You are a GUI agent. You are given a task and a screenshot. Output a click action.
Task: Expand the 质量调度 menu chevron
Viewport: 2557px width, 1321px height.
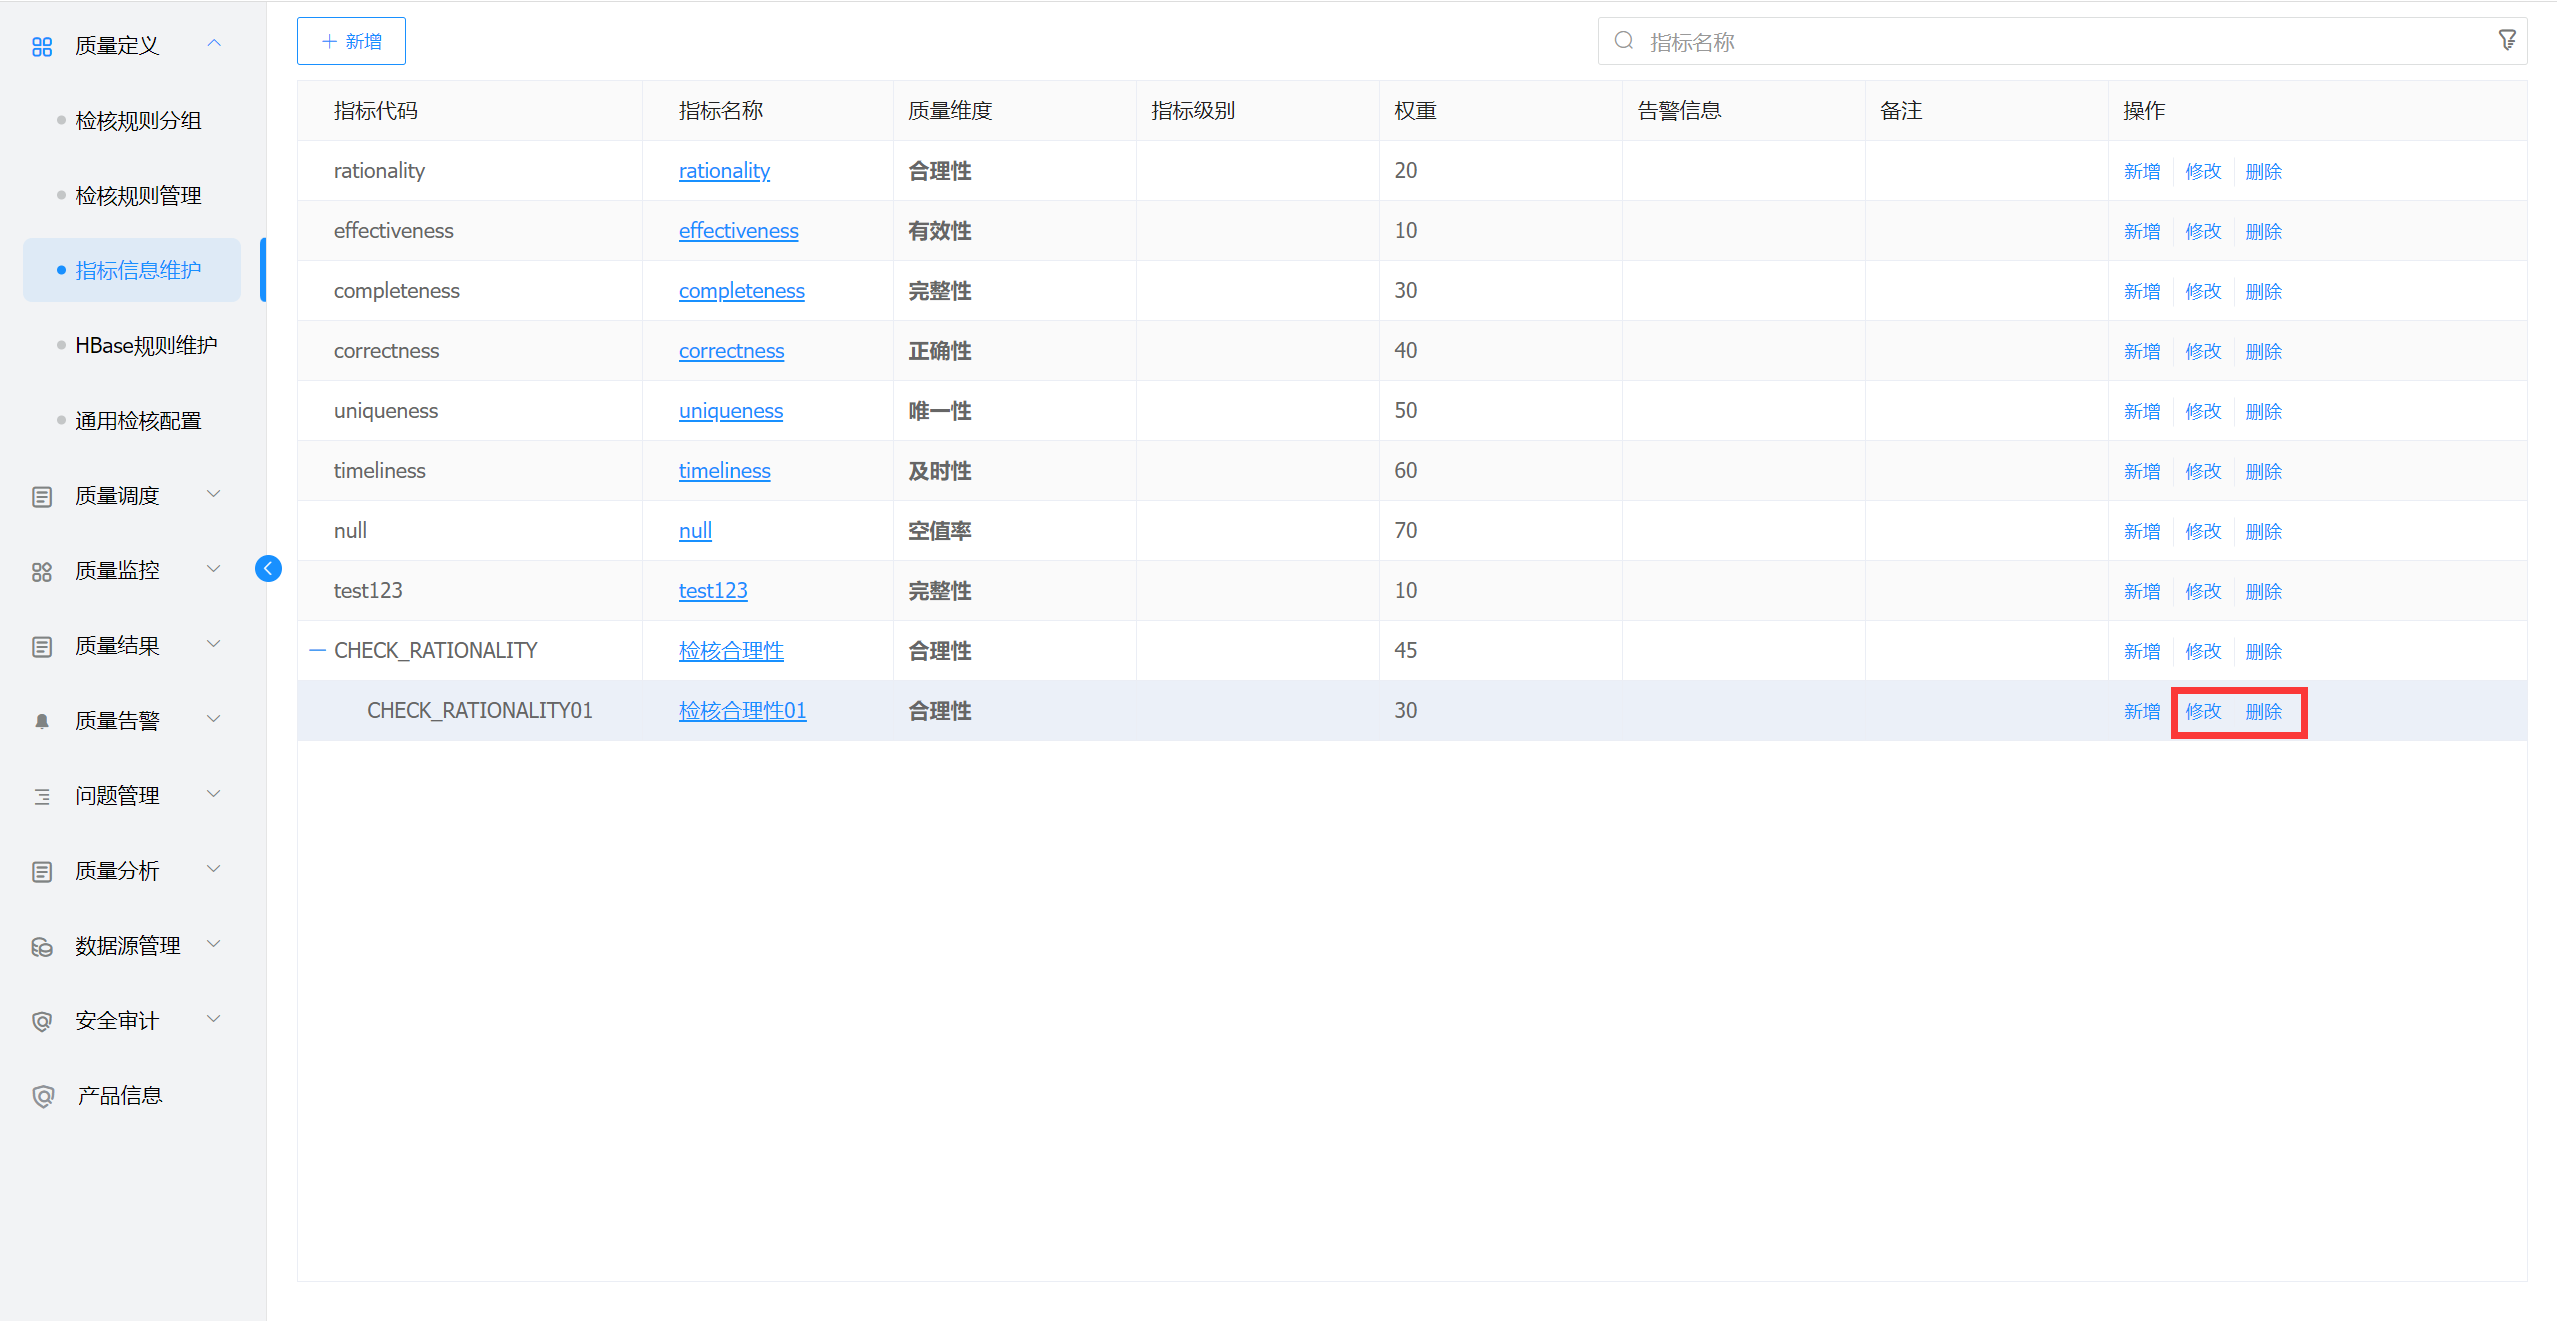pos(214,494)
